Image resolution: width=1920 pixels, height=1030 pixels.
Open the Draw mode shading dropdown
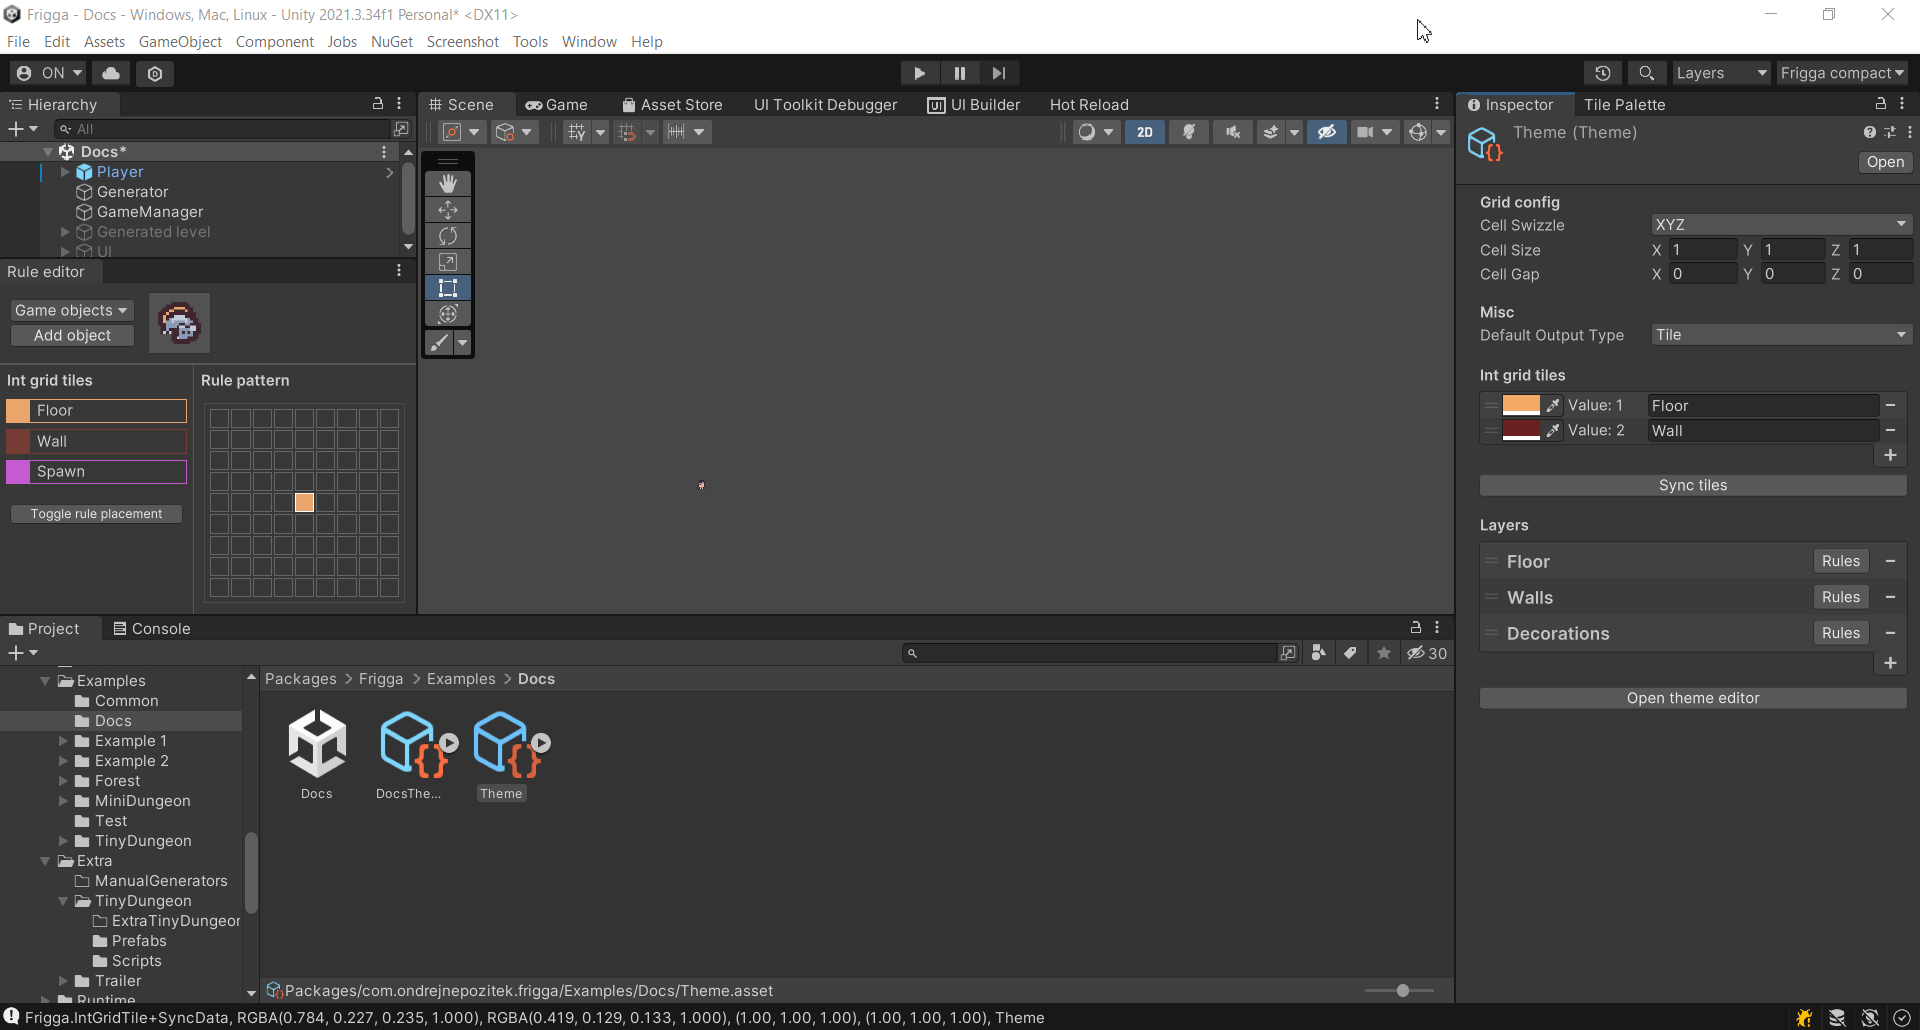tap(1096, 132)
